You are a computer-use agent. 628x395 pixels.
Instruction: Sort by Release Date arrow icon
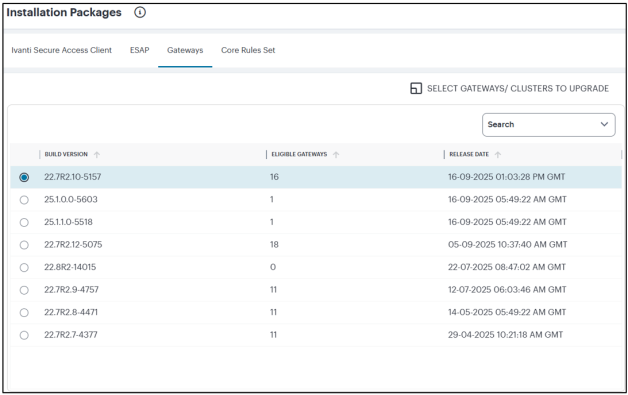tap(497, 155)
